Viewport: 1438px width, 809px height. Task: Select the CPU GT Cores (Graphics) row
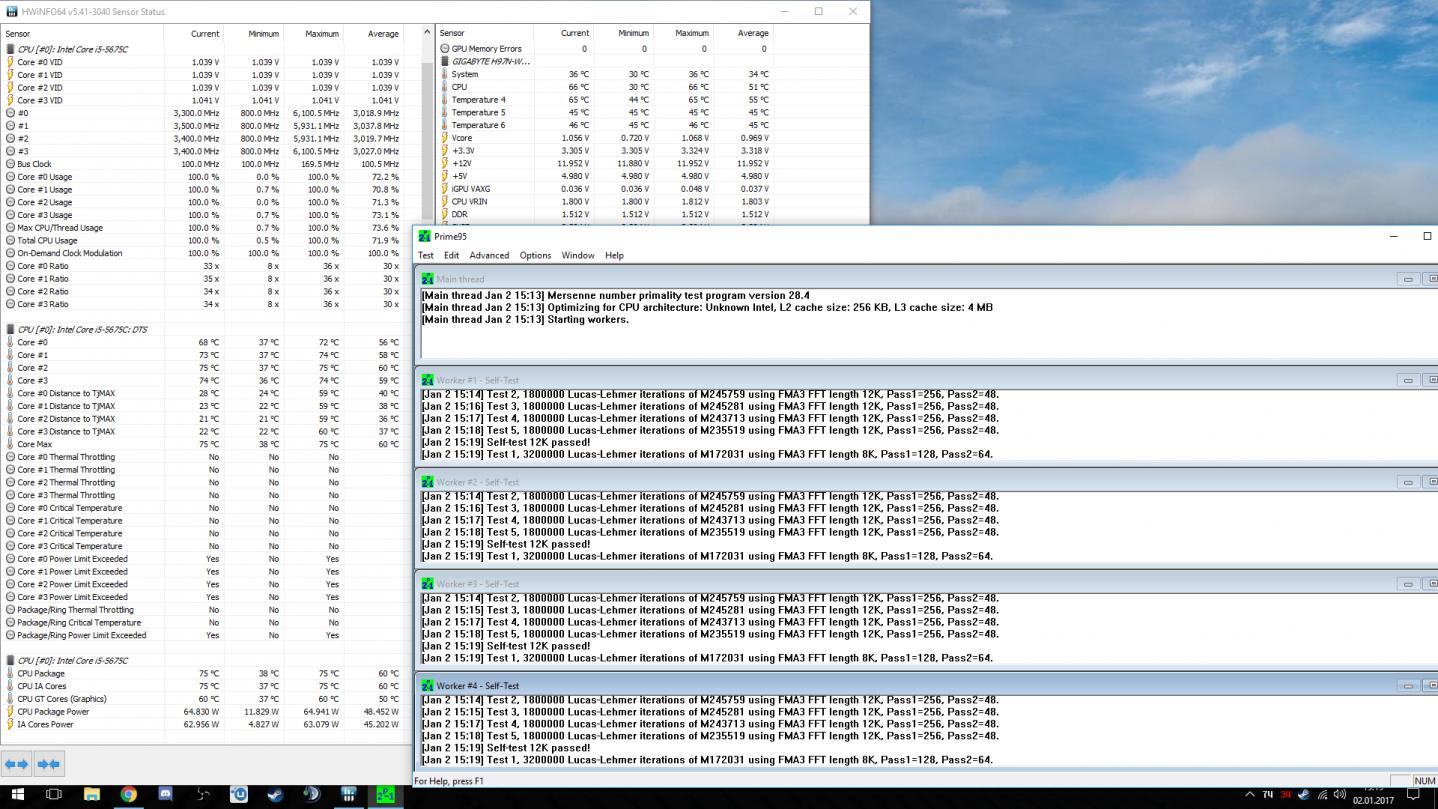tap(203, 699)
